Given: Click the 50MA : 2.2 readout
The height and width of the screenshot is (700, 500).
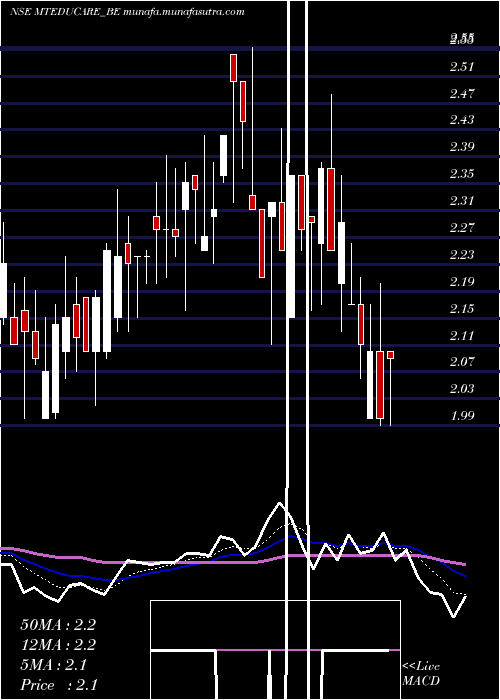Looking at the screenshot, I should pos(58,625).
